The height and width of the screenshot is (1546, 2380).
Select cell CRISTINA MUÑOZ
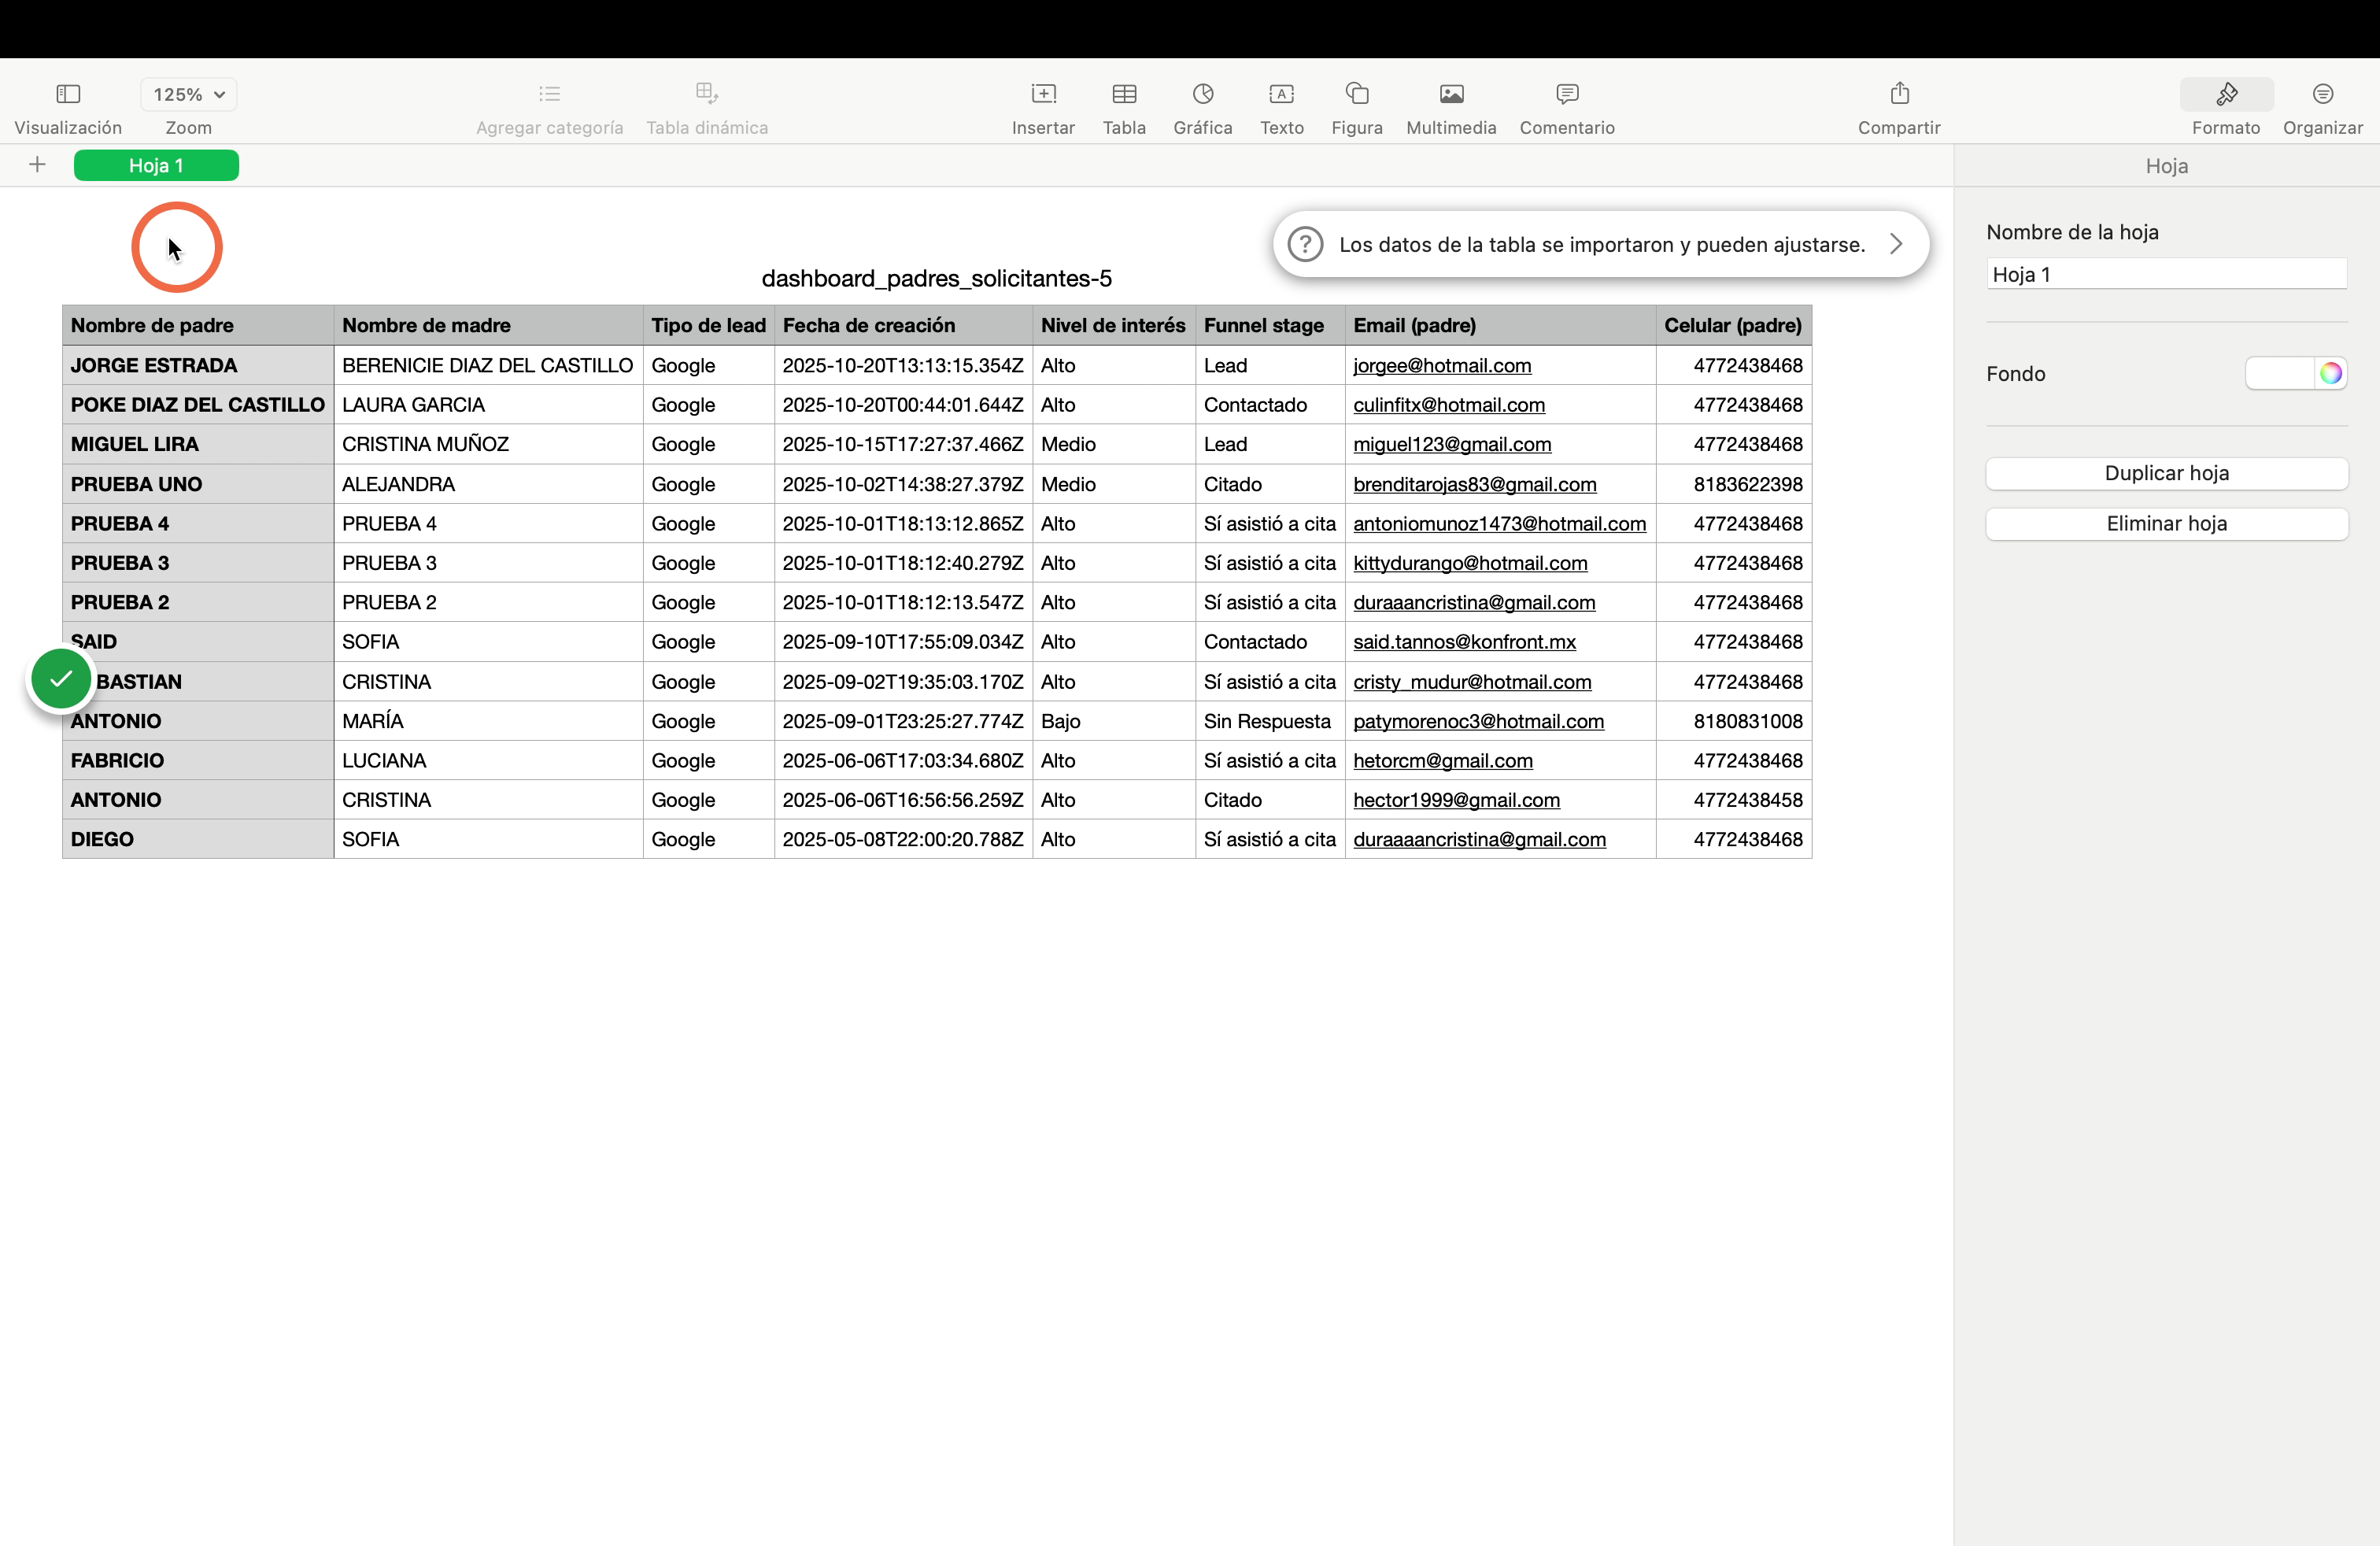click(x=488, y=444)
